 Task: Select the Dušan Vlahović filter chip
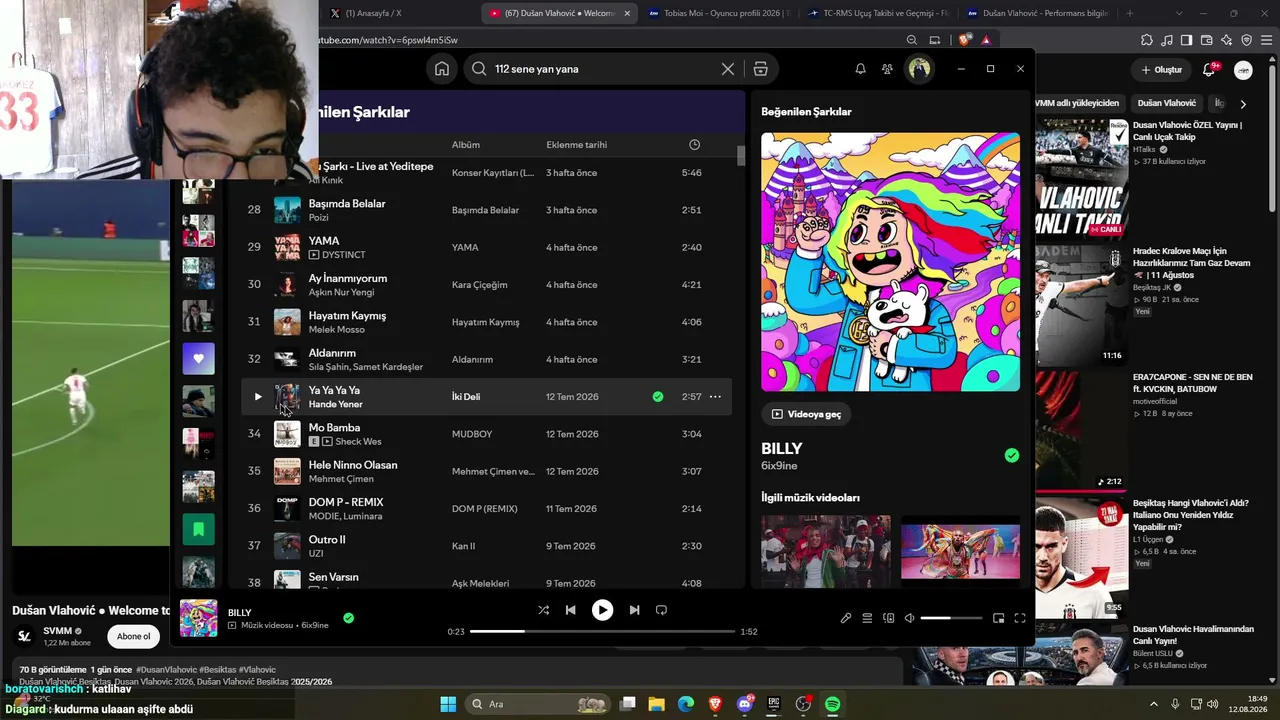tap(1166, 103)
